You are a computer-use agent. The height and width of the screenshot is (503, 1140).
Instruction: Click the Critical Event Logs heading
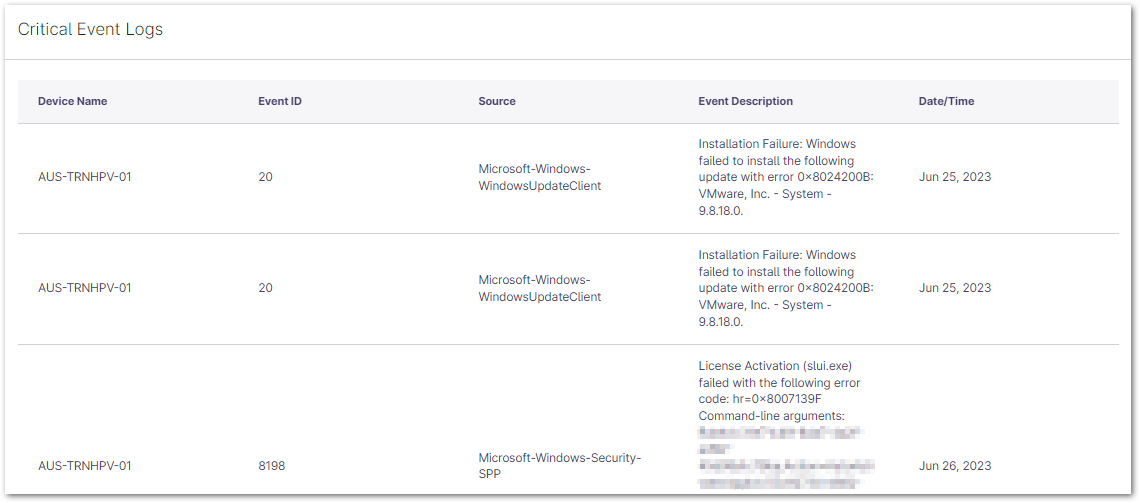click(x=90, y=30)
